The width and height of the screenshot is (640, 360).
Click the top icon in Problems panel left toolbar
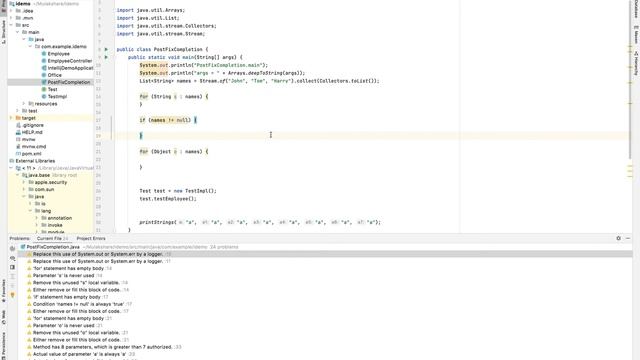(x=13, y=249)
